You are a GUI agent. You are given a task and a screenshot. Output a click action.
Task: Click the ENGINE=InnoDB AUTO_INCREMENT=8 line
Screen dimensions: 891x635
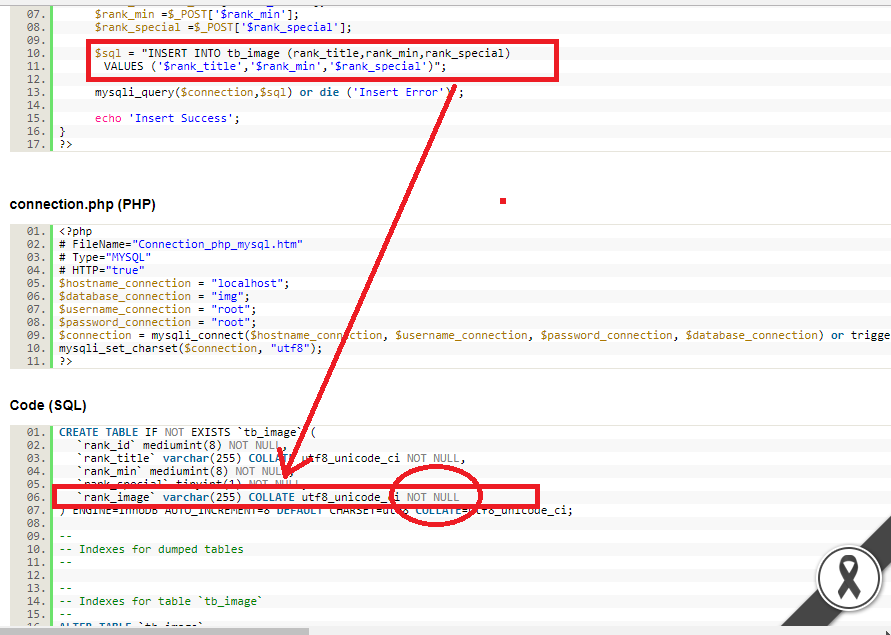(x=316, y=511)
